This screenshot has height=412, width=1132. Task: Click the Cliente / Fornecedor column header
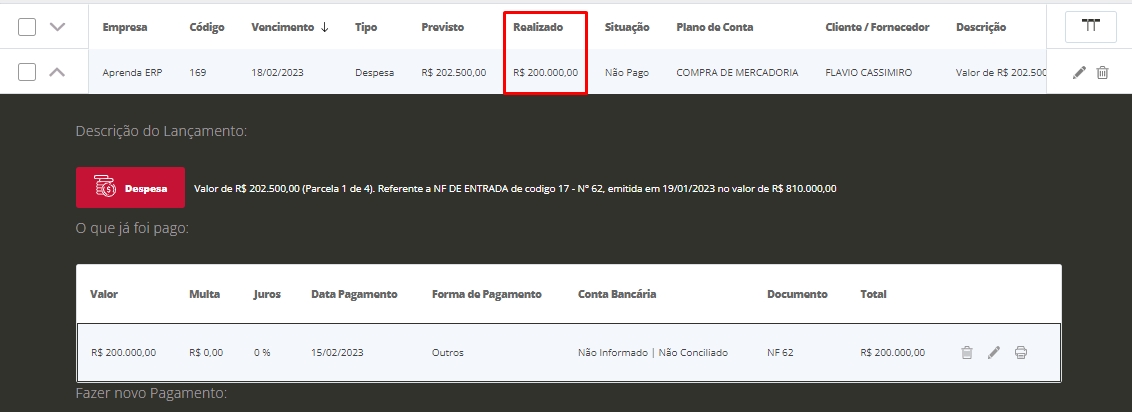click(877, 27)
